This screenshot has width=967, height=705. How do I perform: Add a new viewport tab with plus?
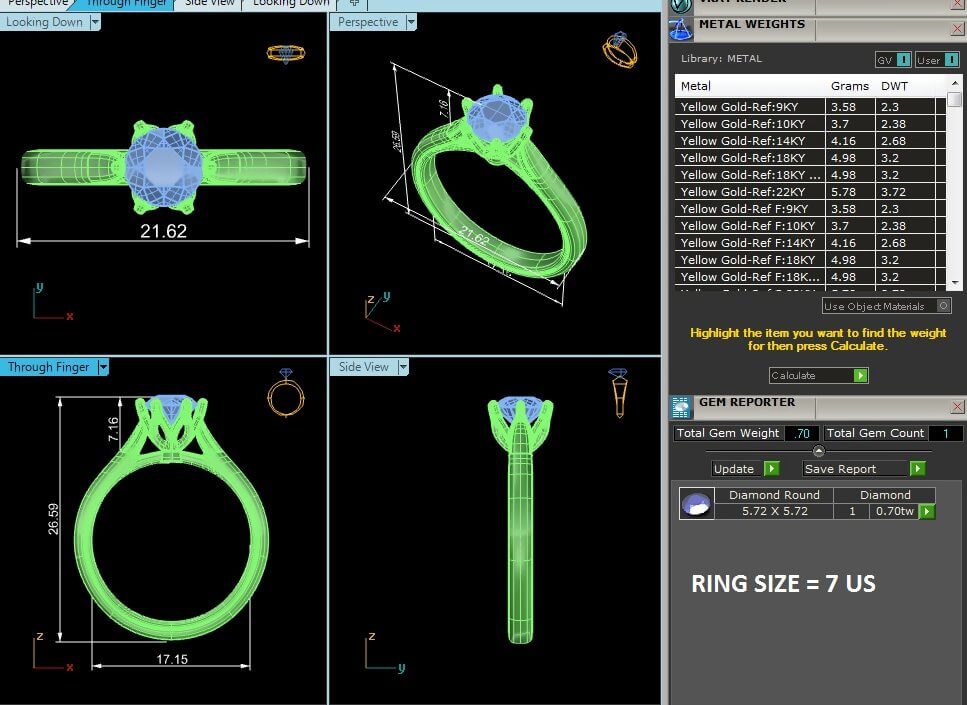(354, 4)
